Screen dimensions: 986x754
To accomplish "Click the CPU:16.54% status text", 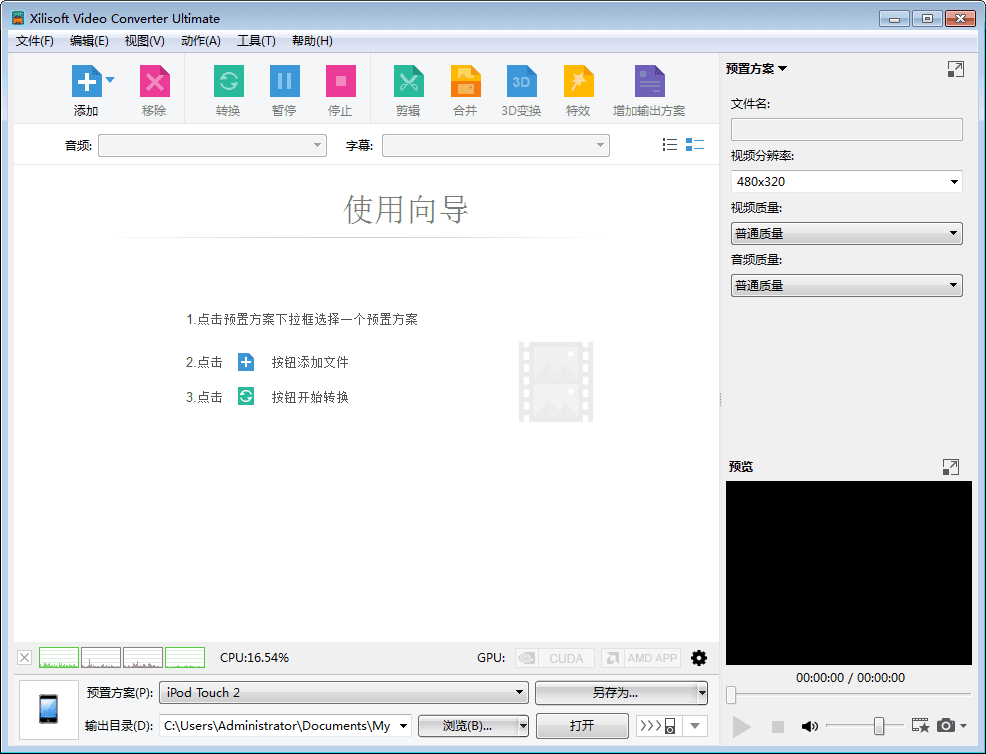I will click(x=254, y=658).
